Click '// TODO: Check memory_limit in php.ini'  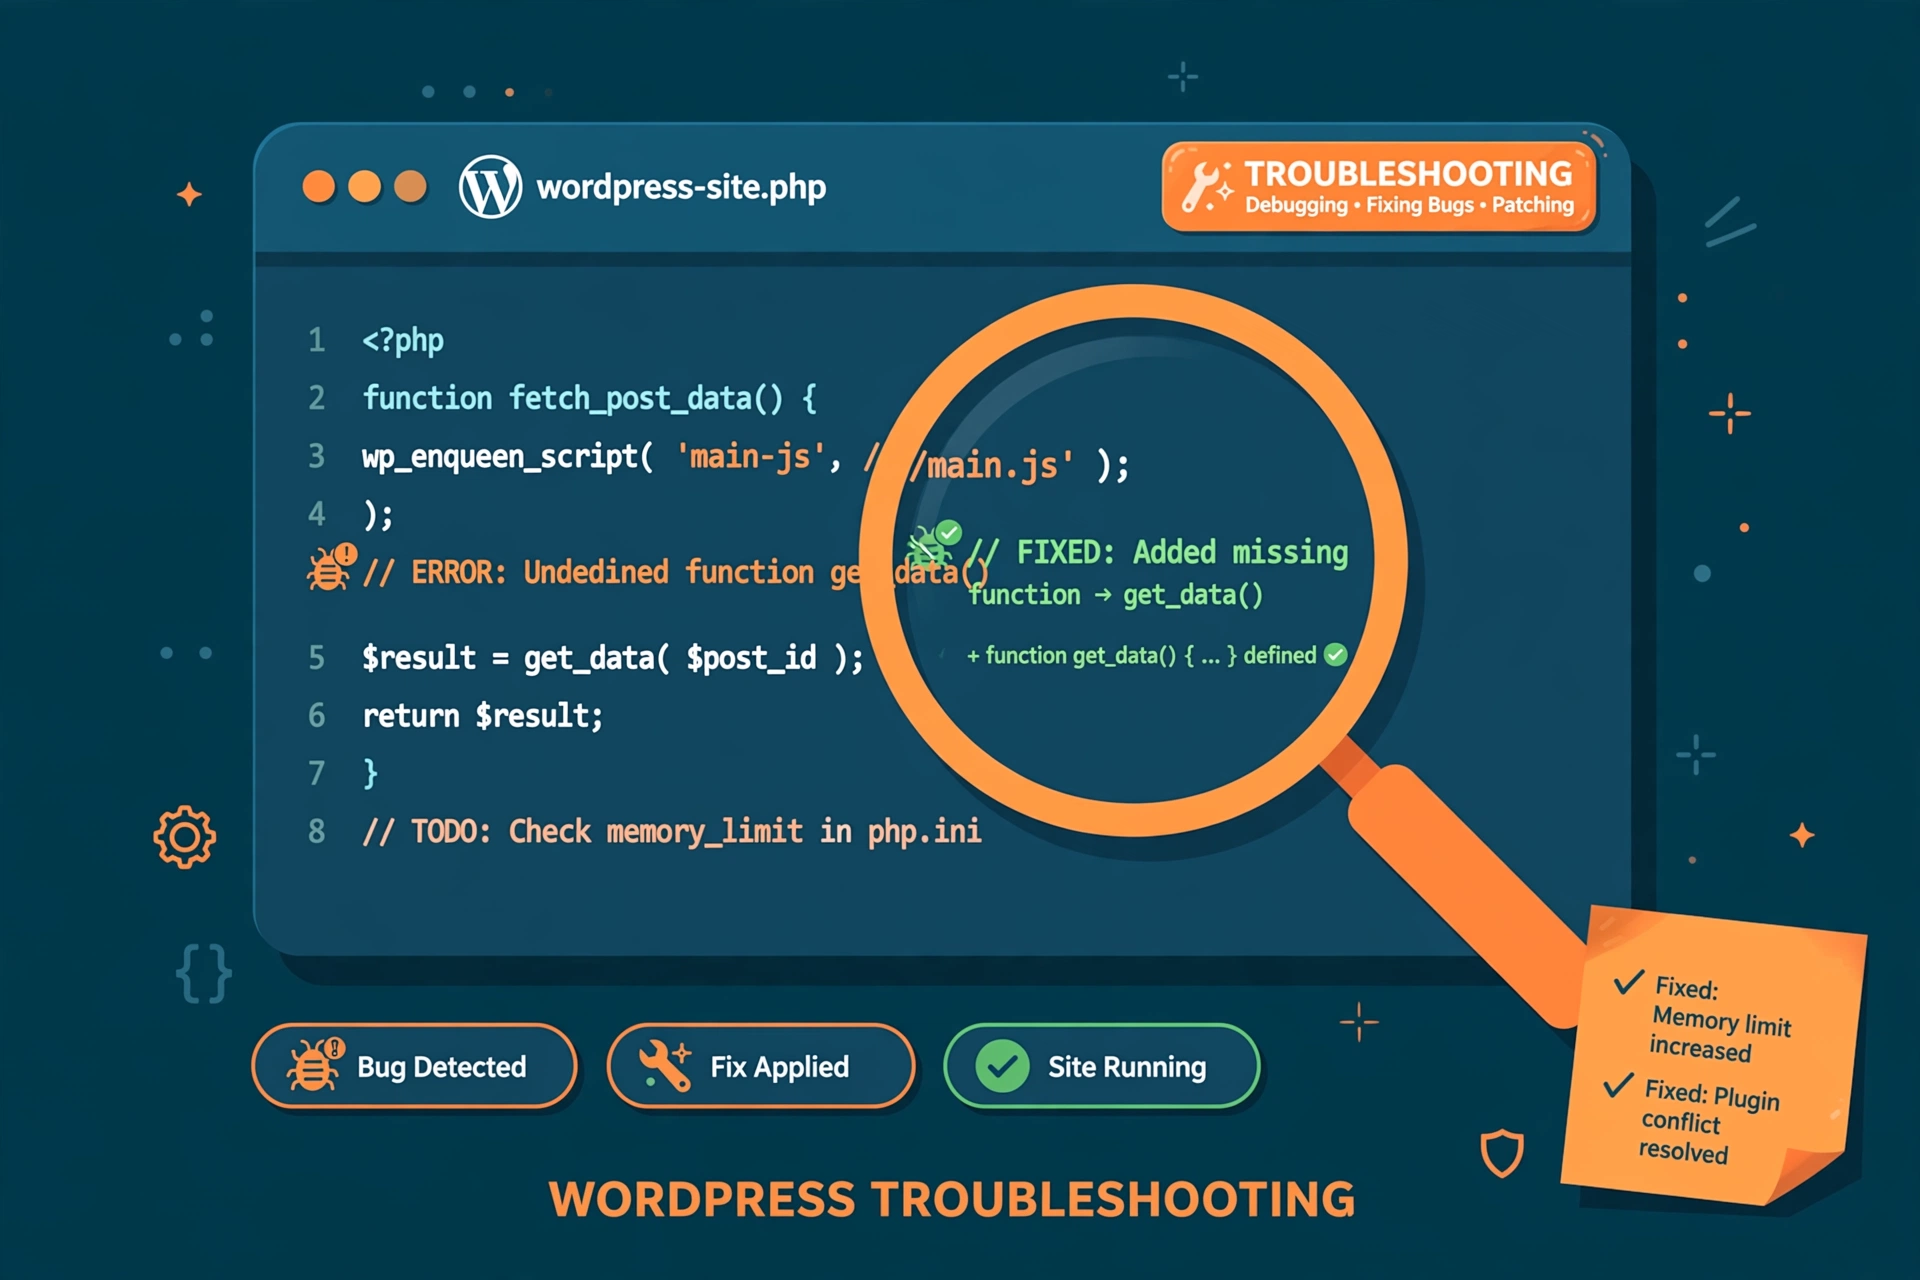pyautogui.click(x=672, y=832)
